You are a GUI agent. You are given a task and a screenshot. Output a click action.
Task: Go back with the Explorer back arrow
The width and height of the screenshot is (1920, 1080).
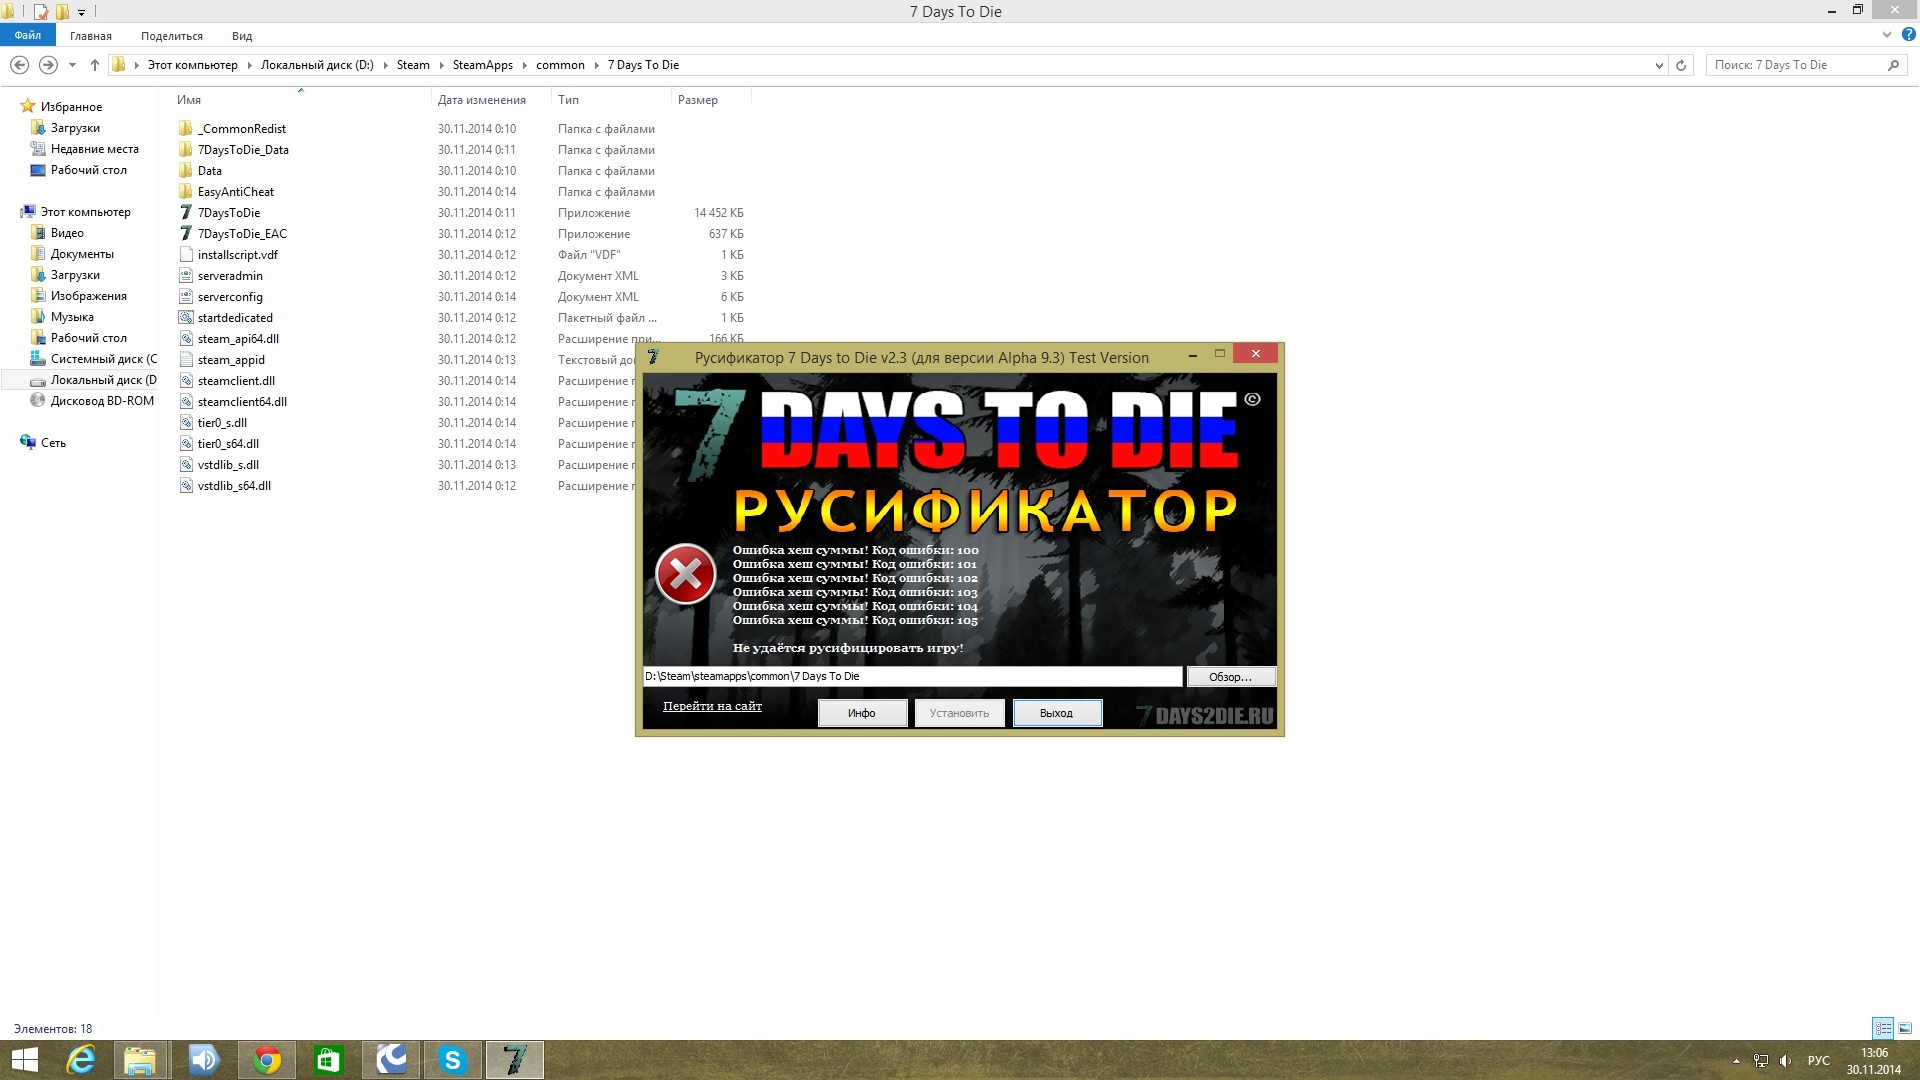(x=19, y=65)
